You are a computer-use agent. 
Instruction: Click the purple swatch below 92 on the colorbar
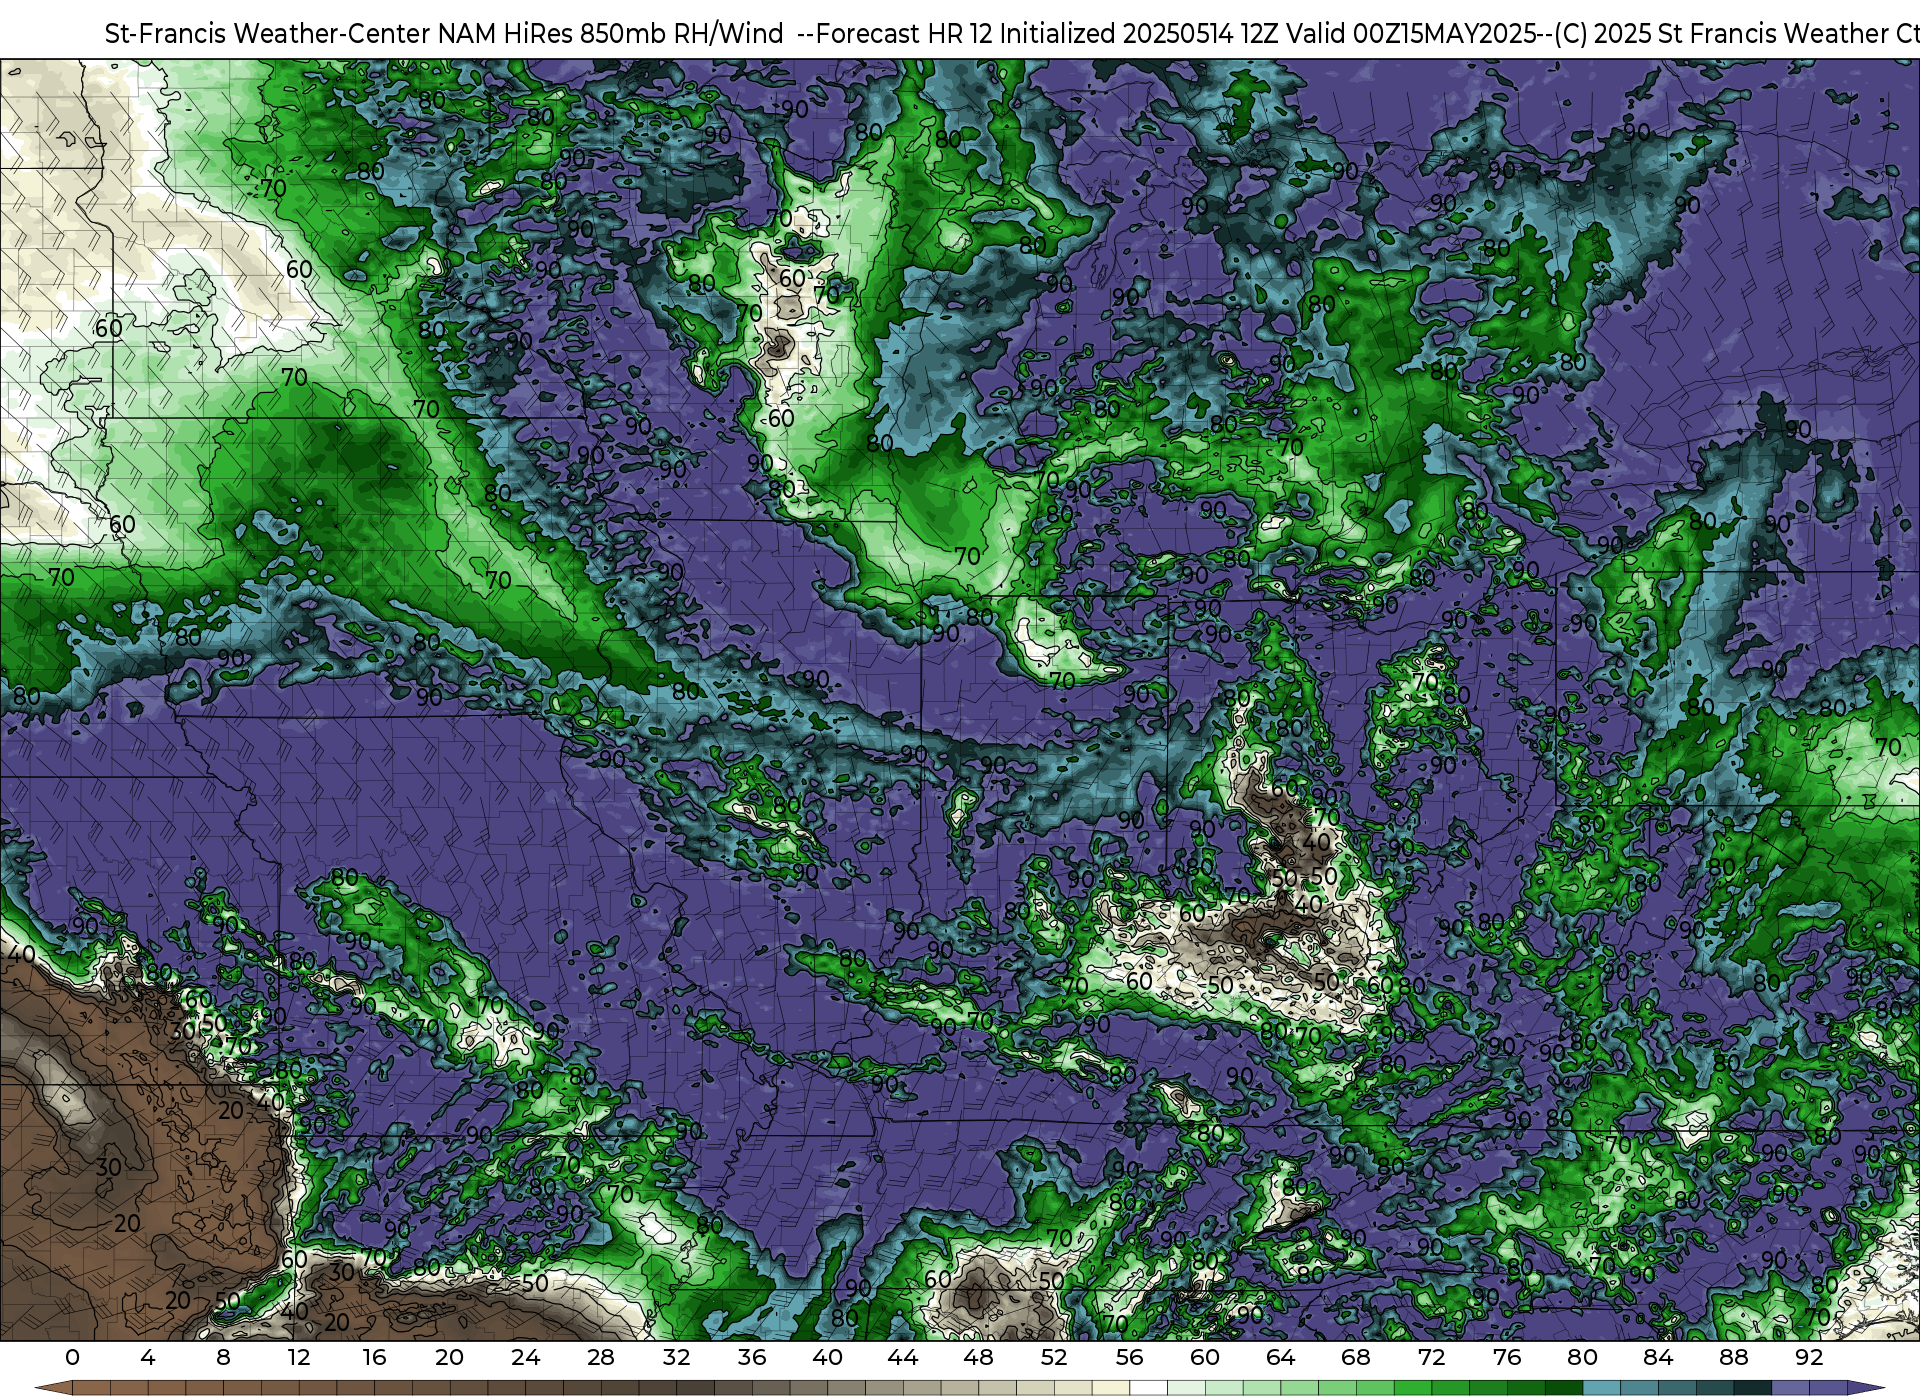[x=1828, y=1388]
